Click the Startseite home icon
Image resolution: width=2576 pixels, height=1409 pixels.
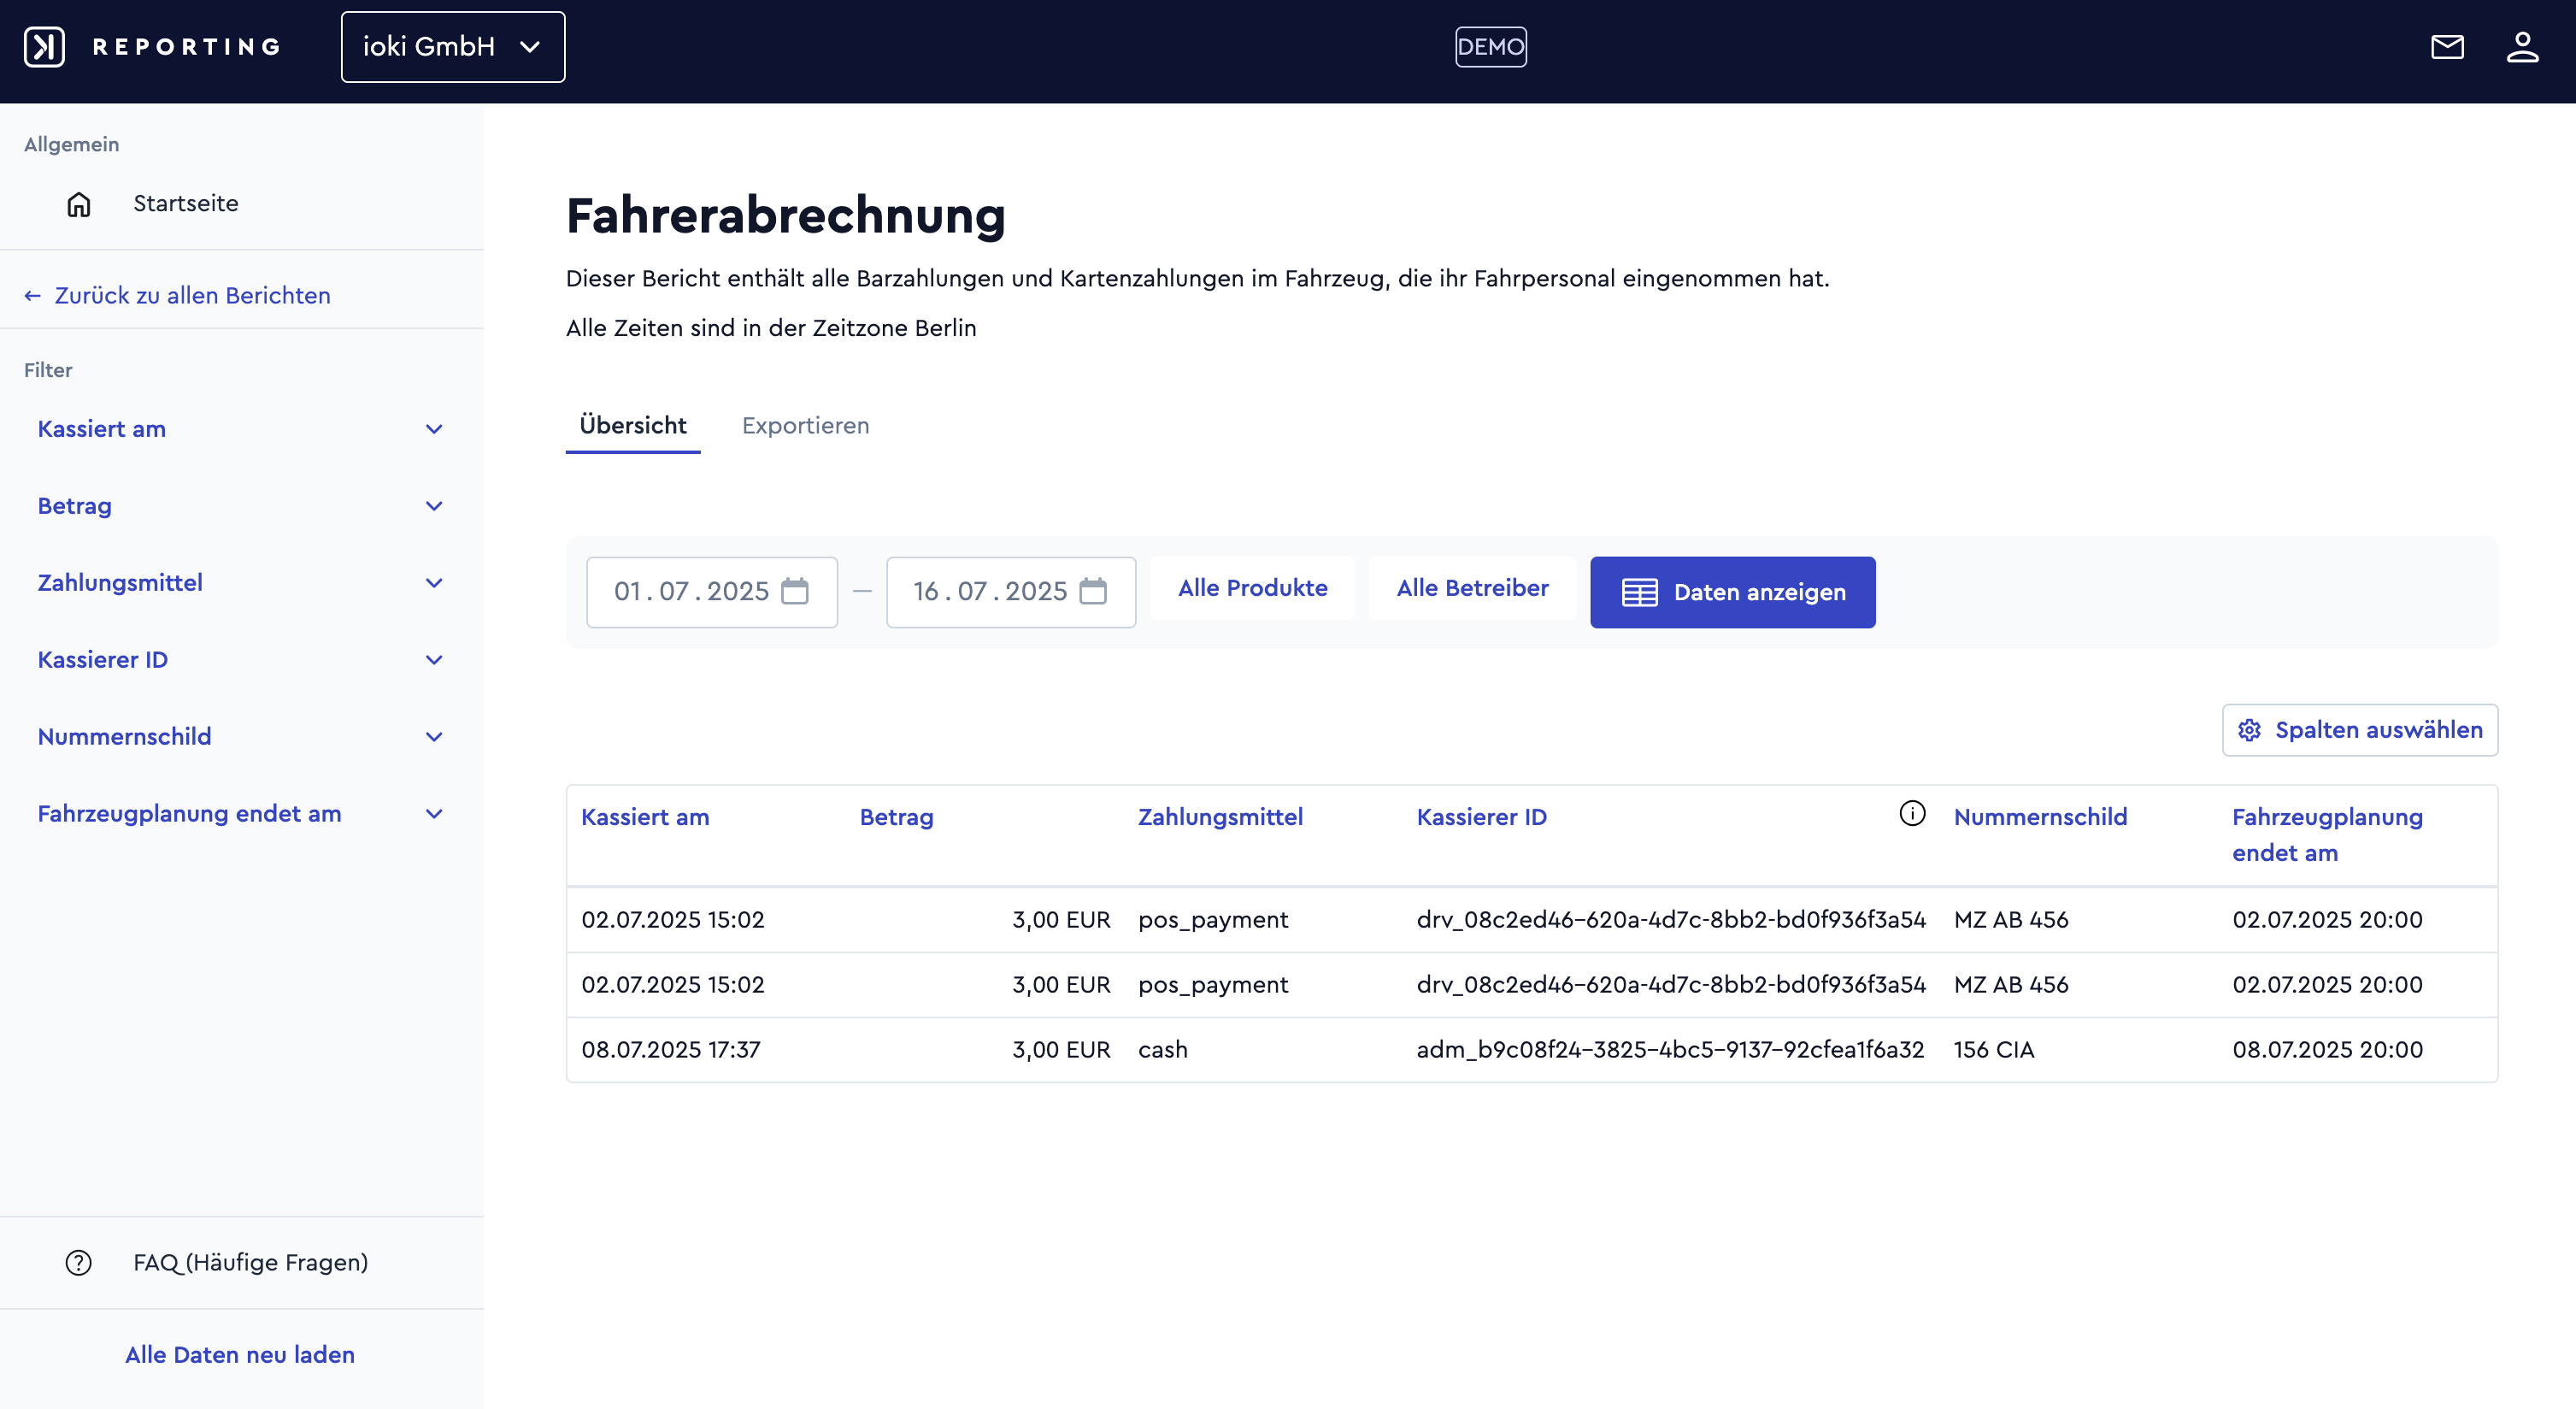coord(79,204)
